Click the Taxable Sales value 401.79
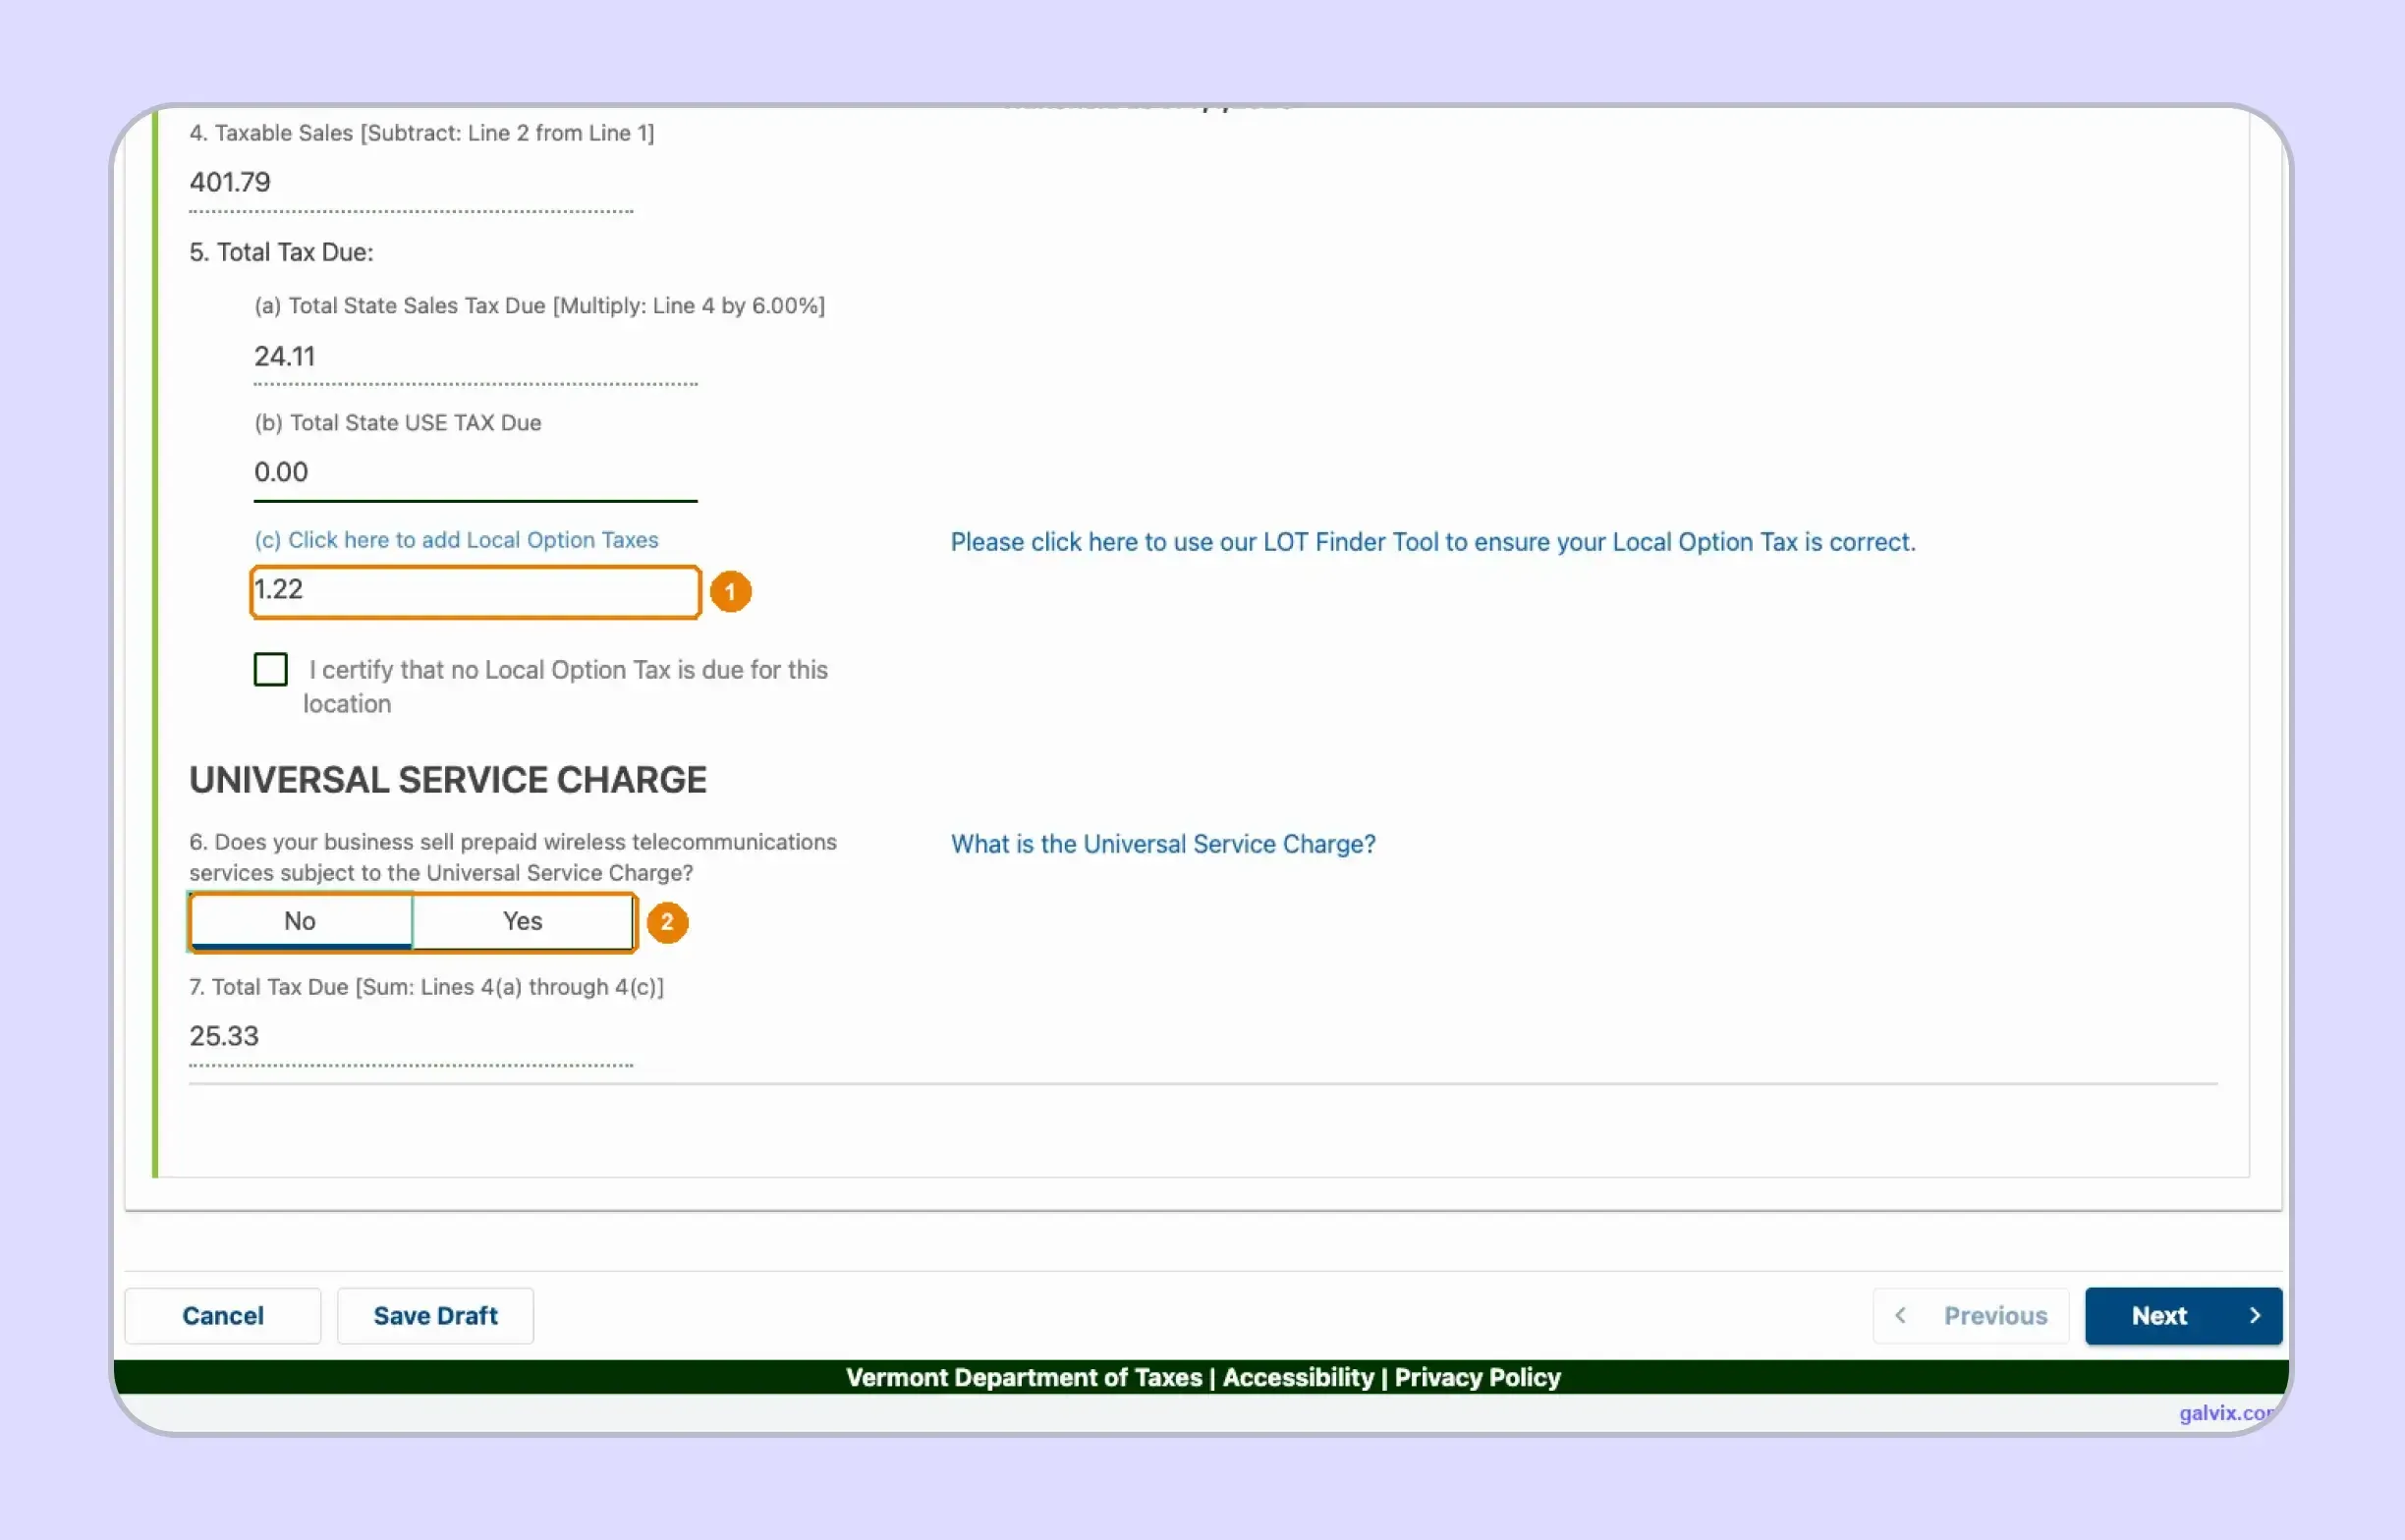Image resolution: width=2405 pixels, height=1540 pixels. coord(230,182)
